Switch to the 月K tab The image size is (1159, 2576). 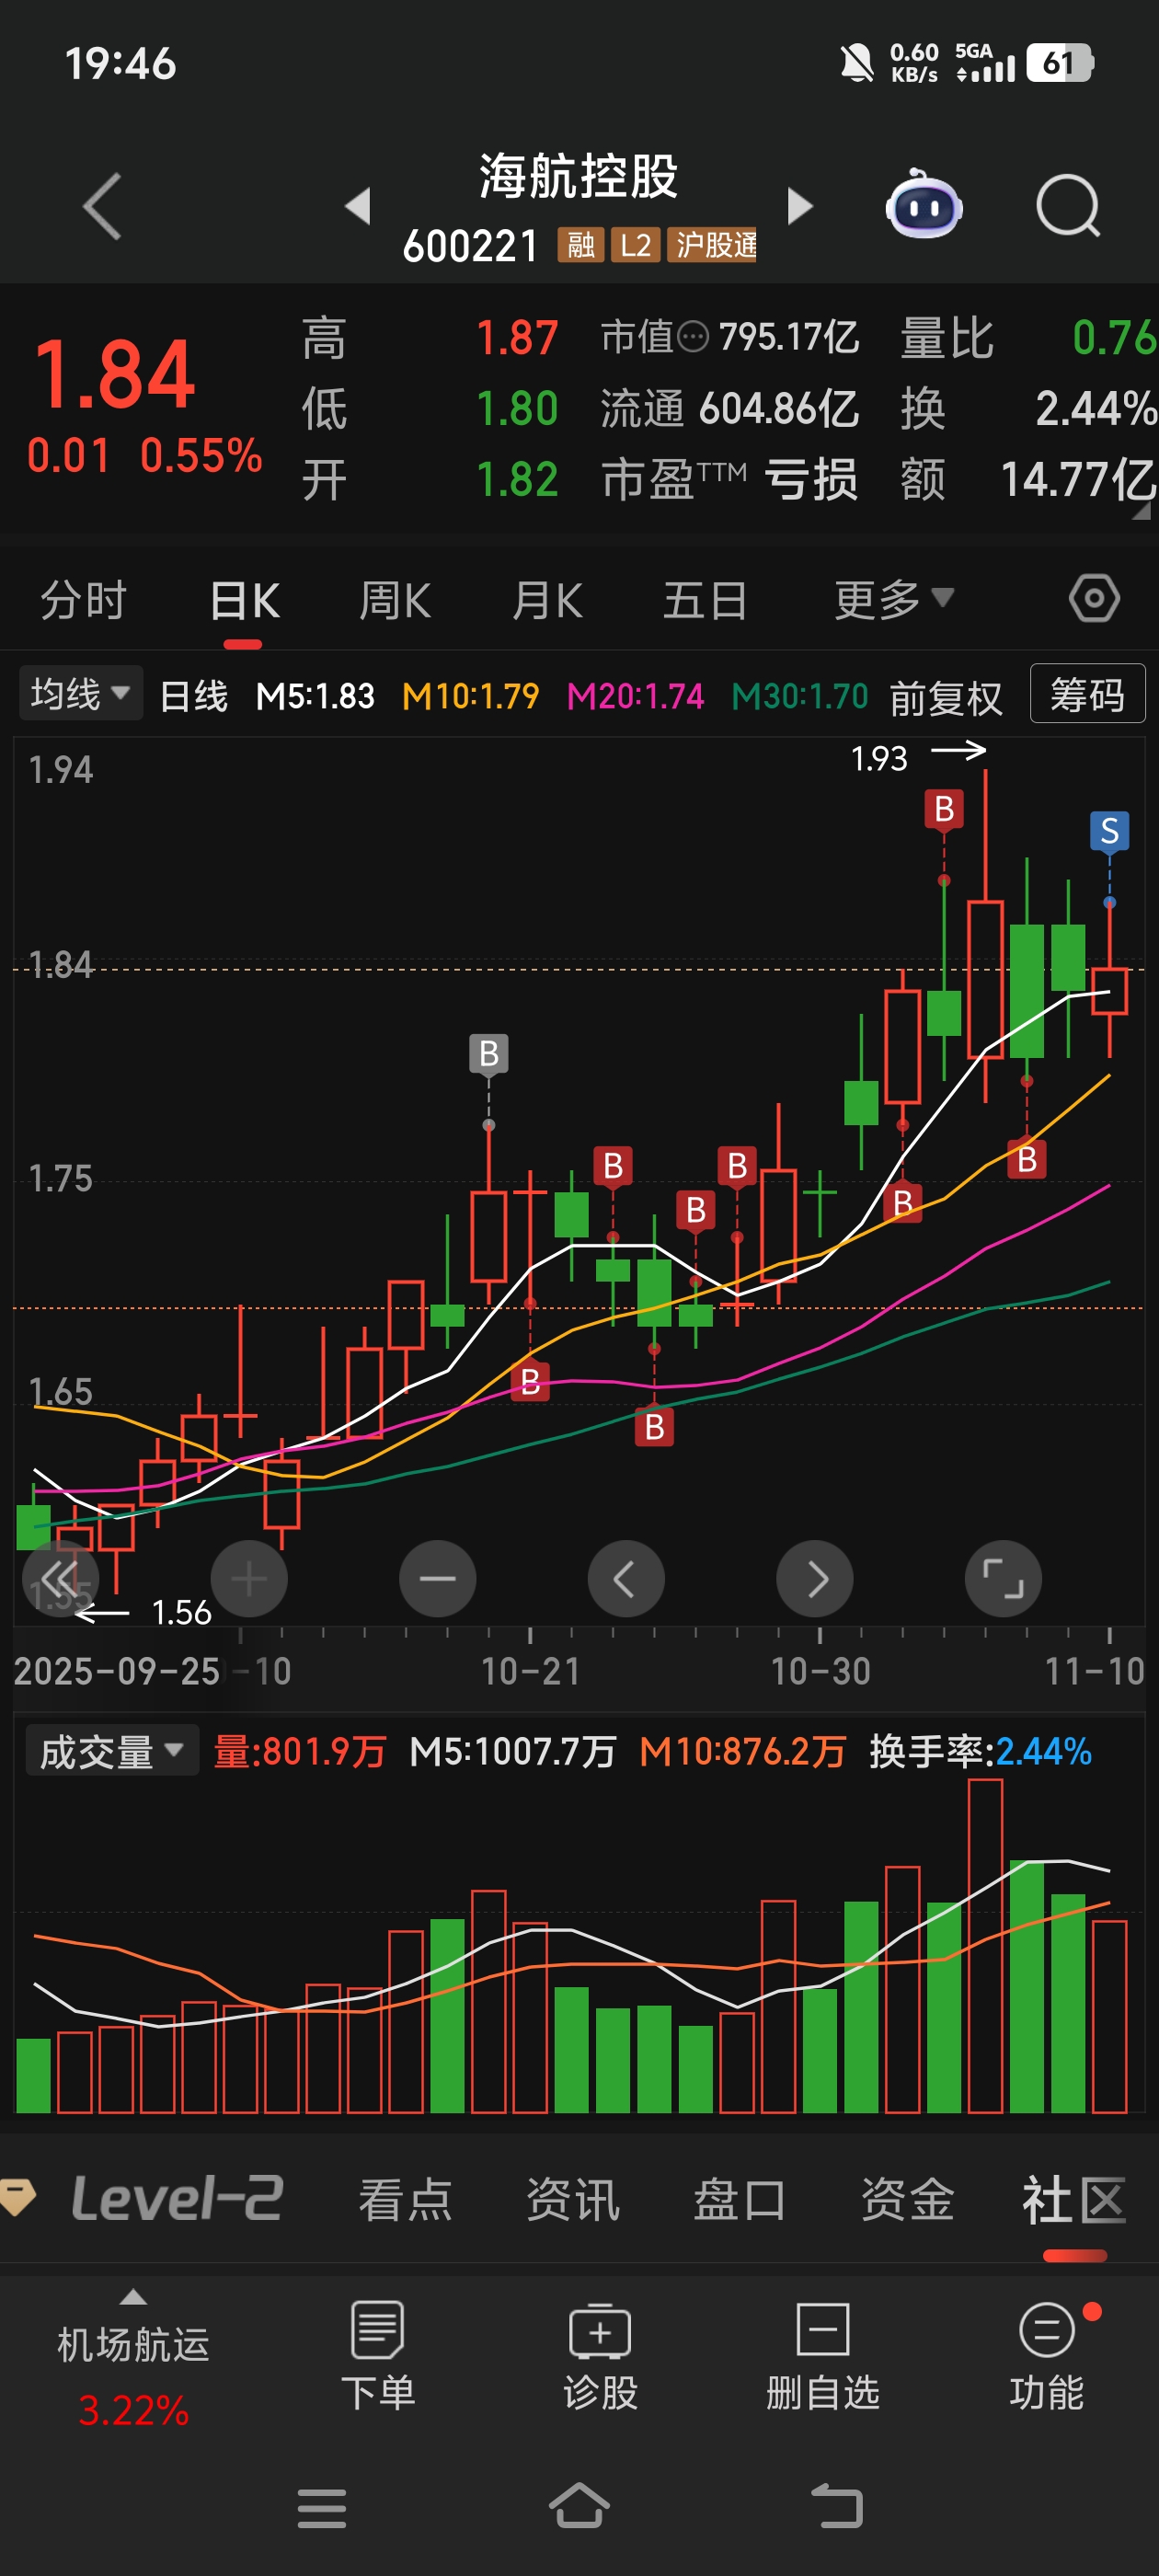(x=547, y=600)
